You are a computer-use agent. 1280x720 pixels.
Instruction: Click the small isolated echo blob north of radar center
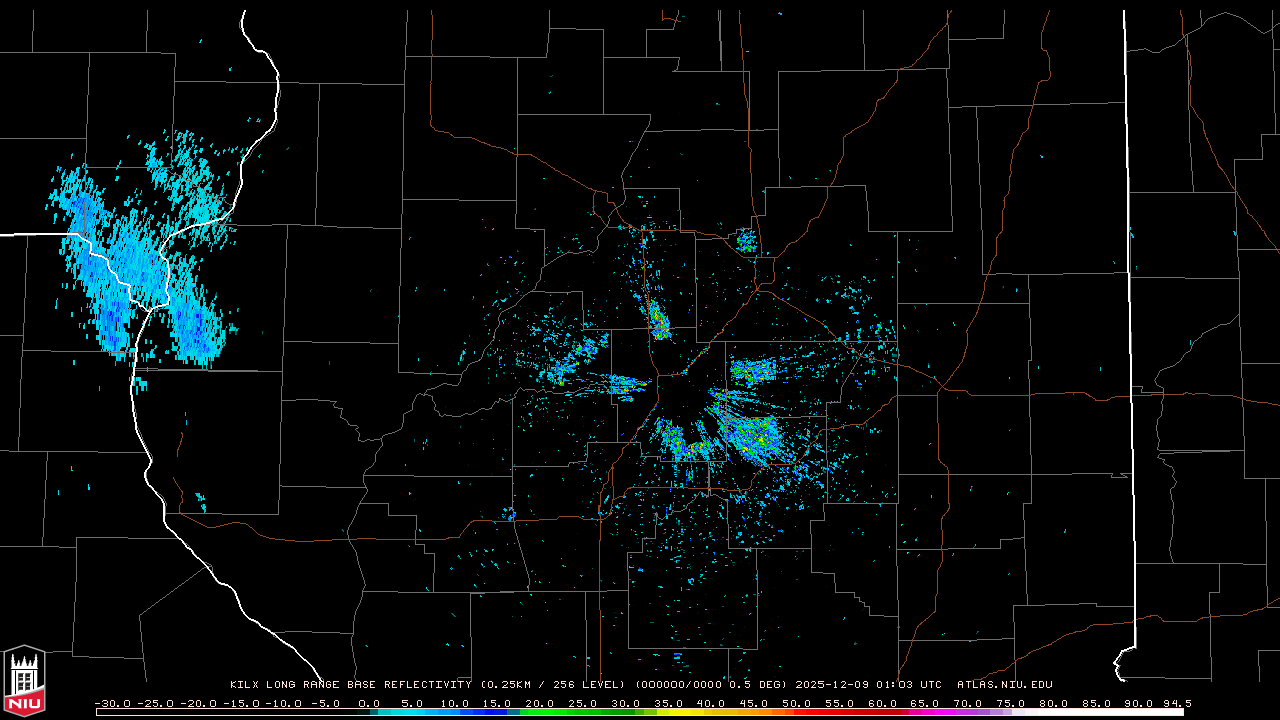pyautogui.click(x=746, y=240)
